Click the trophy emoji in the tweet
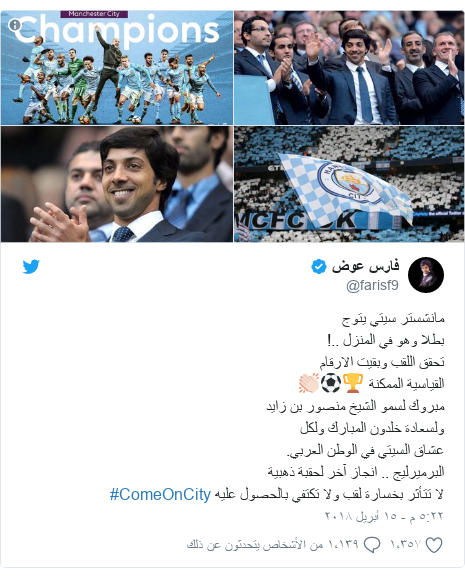This screenshot has height=578, width=465. coord(353,383)
